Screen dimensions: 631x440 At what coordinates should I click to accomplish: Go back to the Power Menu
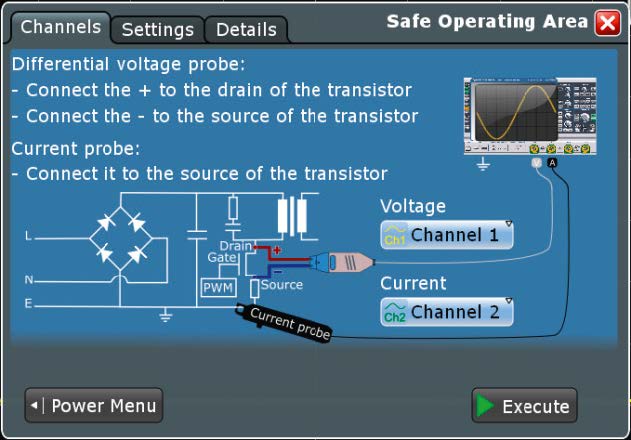coord(94,405)
